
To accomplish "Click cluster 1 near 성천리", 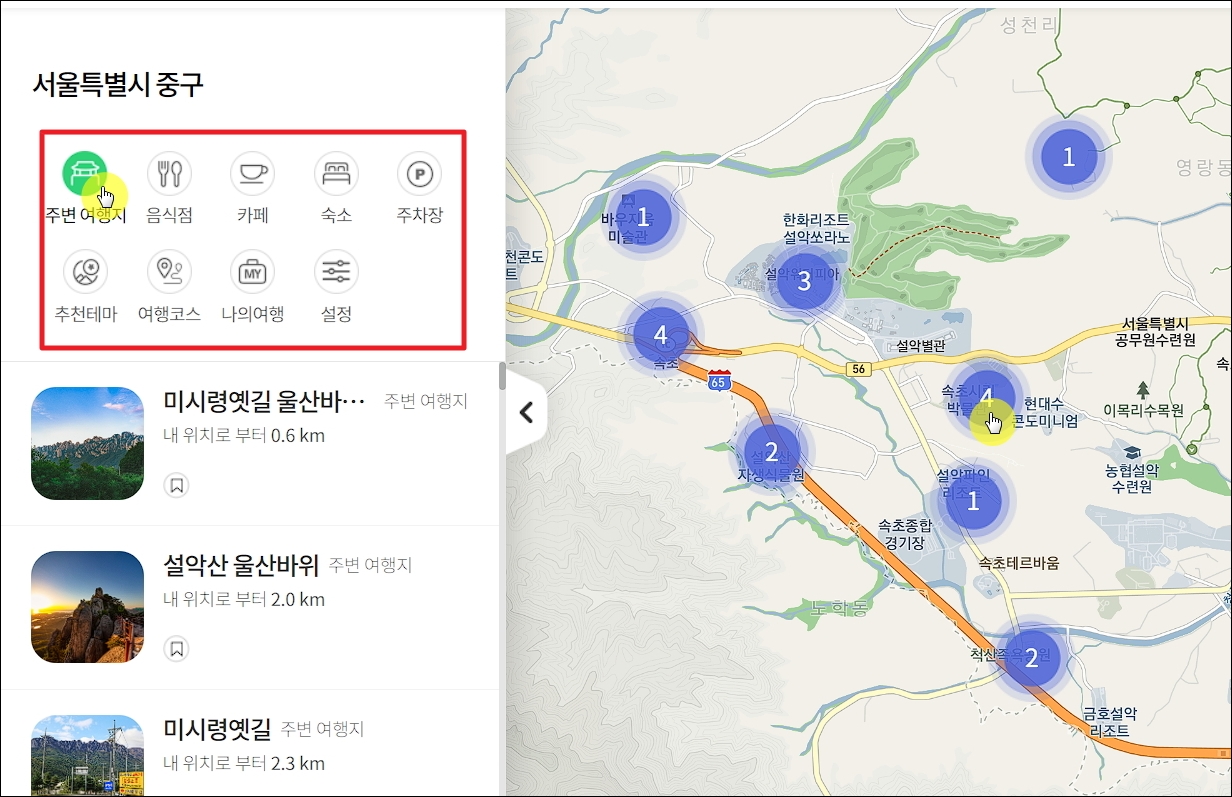I will [x=1069, y=156].
